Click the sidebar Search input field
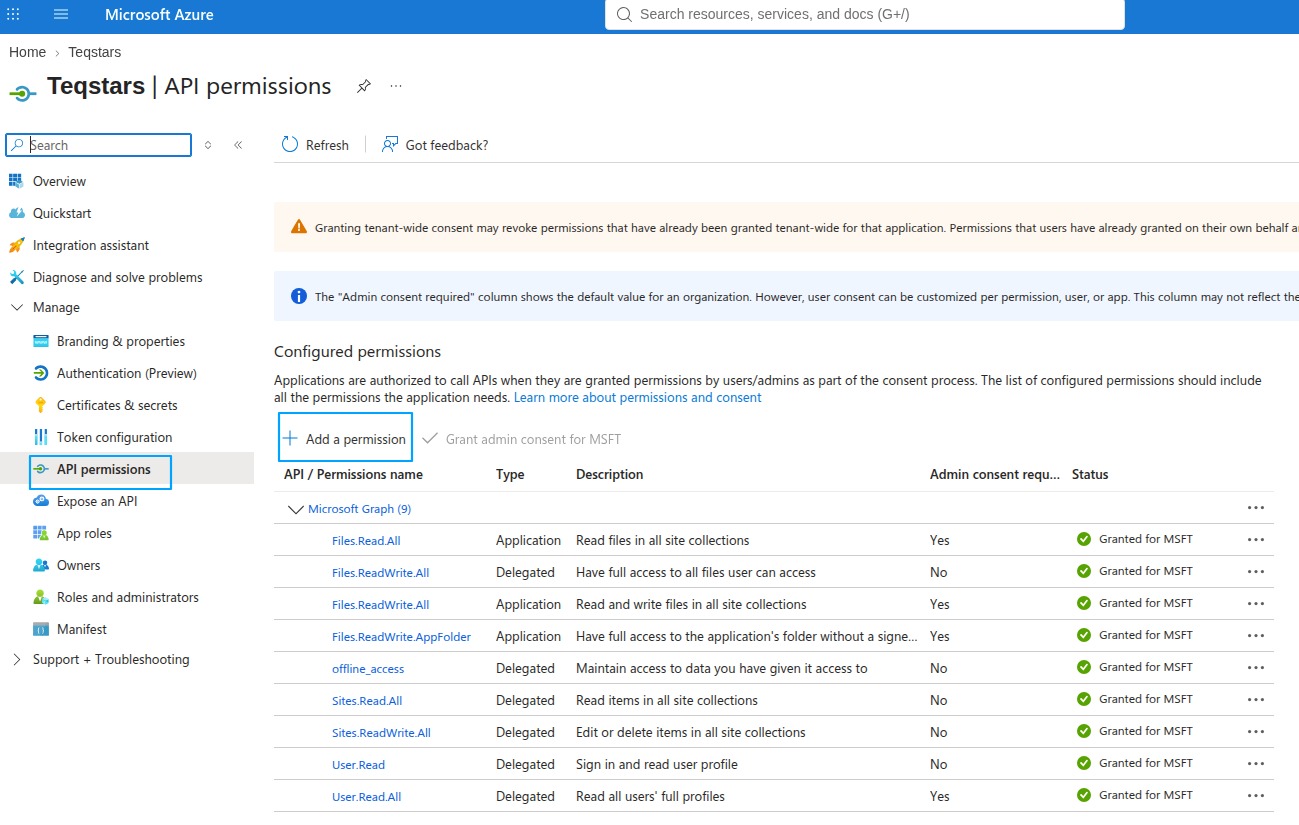Viewport: 1299px width, 825px height. tap(98, 145)
